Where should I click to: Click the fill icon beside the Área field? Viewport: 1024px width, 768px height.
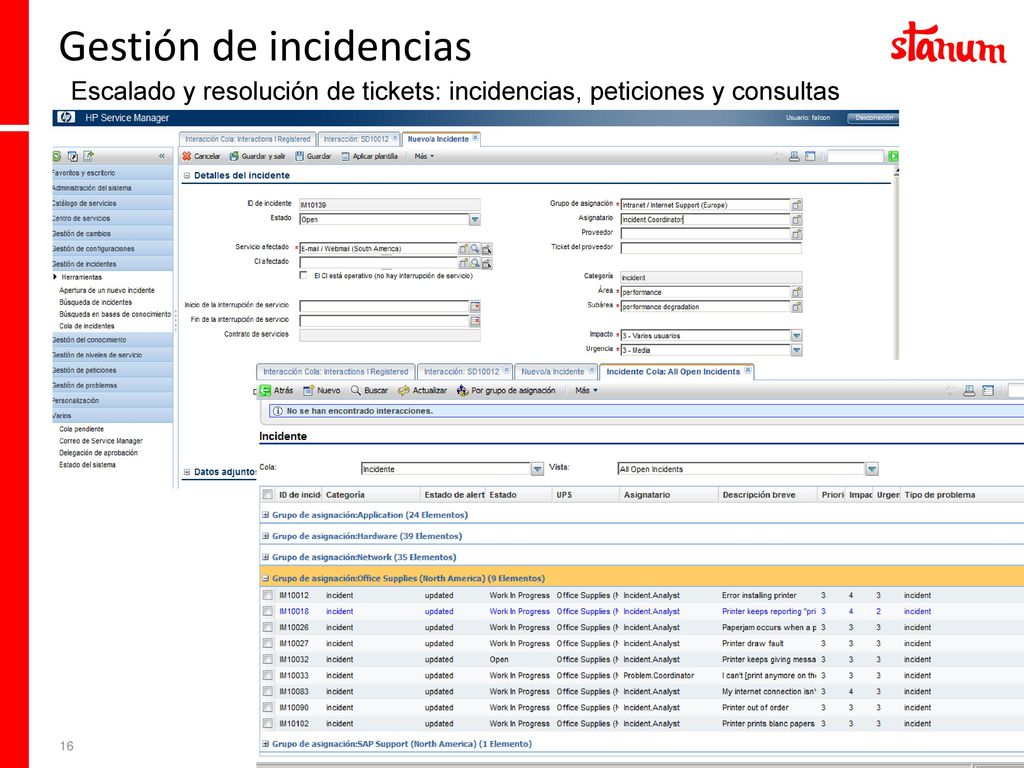click(797, 292)
